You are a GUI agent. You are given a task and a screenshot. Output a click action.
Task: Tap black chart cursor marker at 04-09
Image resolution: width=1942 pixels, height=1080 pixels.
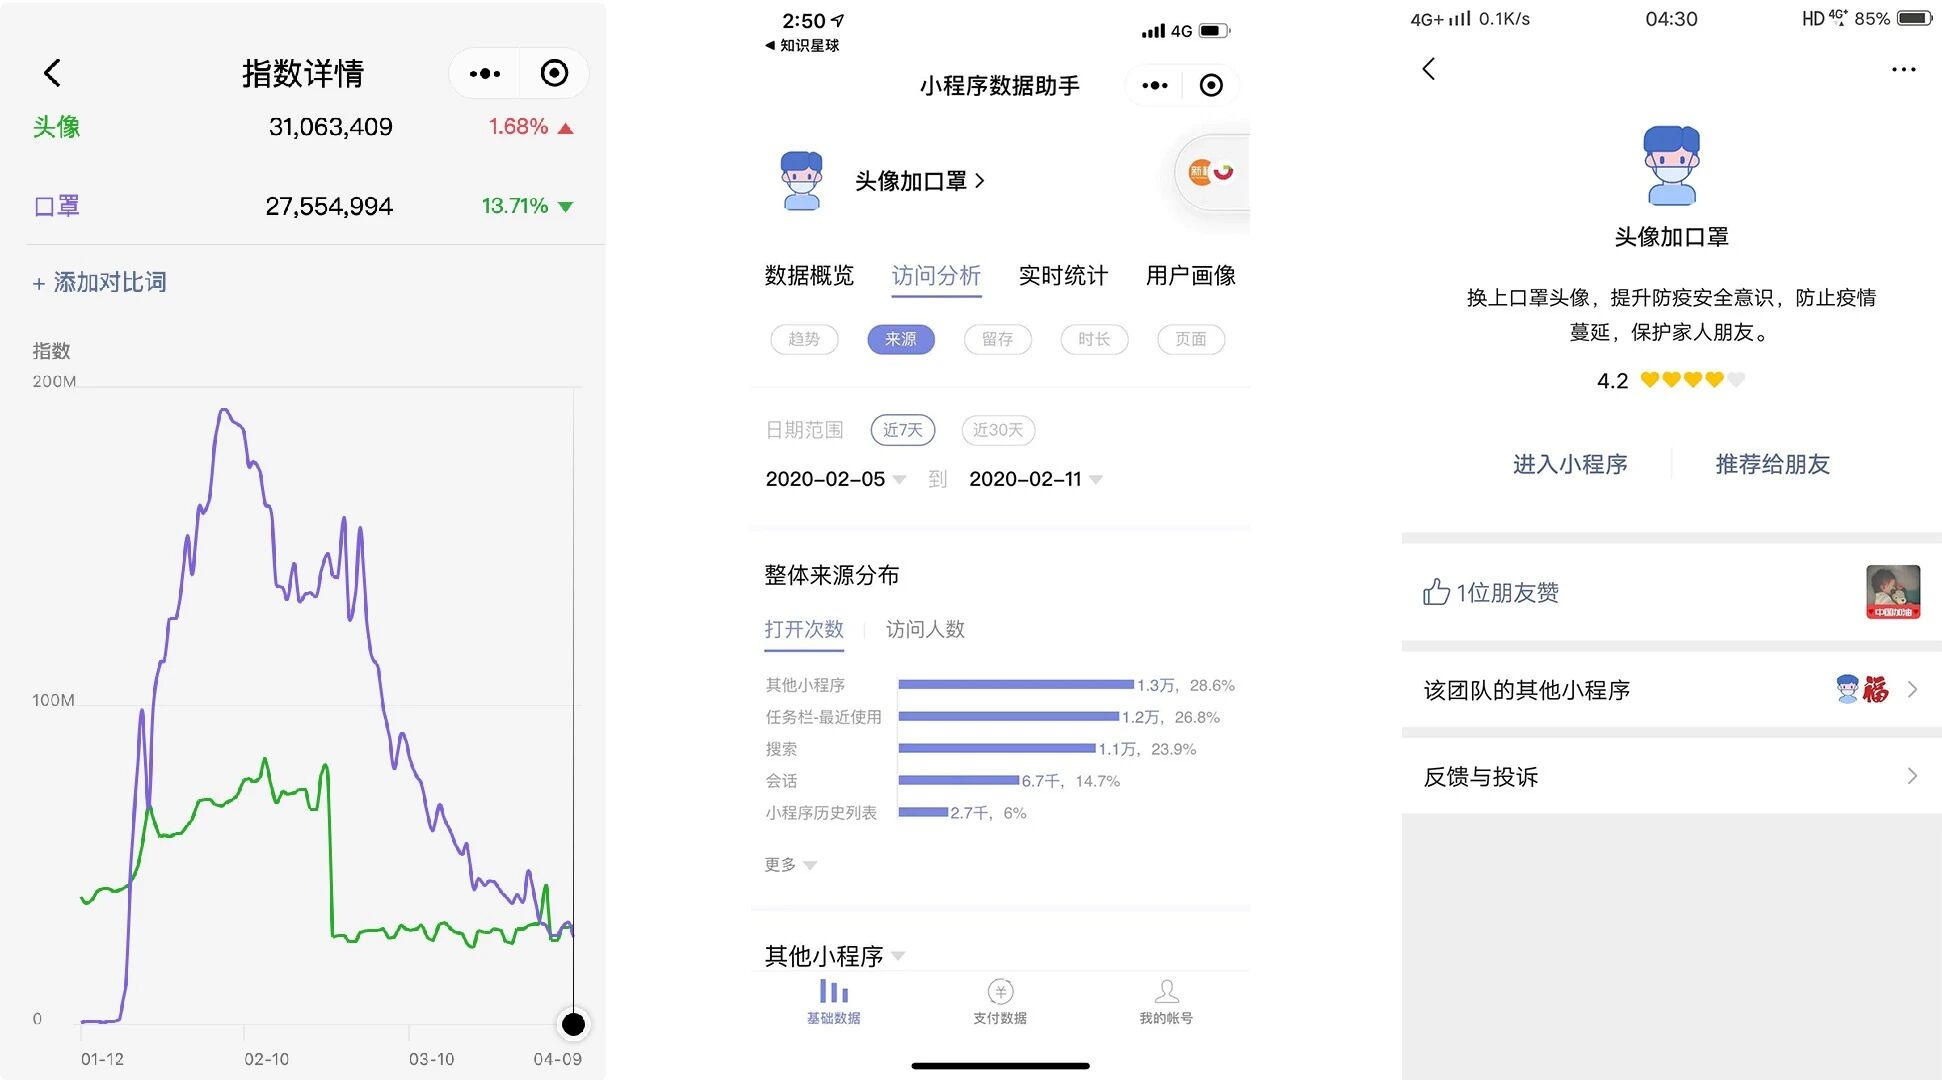pyautogui.click(x=573, y=1024)
